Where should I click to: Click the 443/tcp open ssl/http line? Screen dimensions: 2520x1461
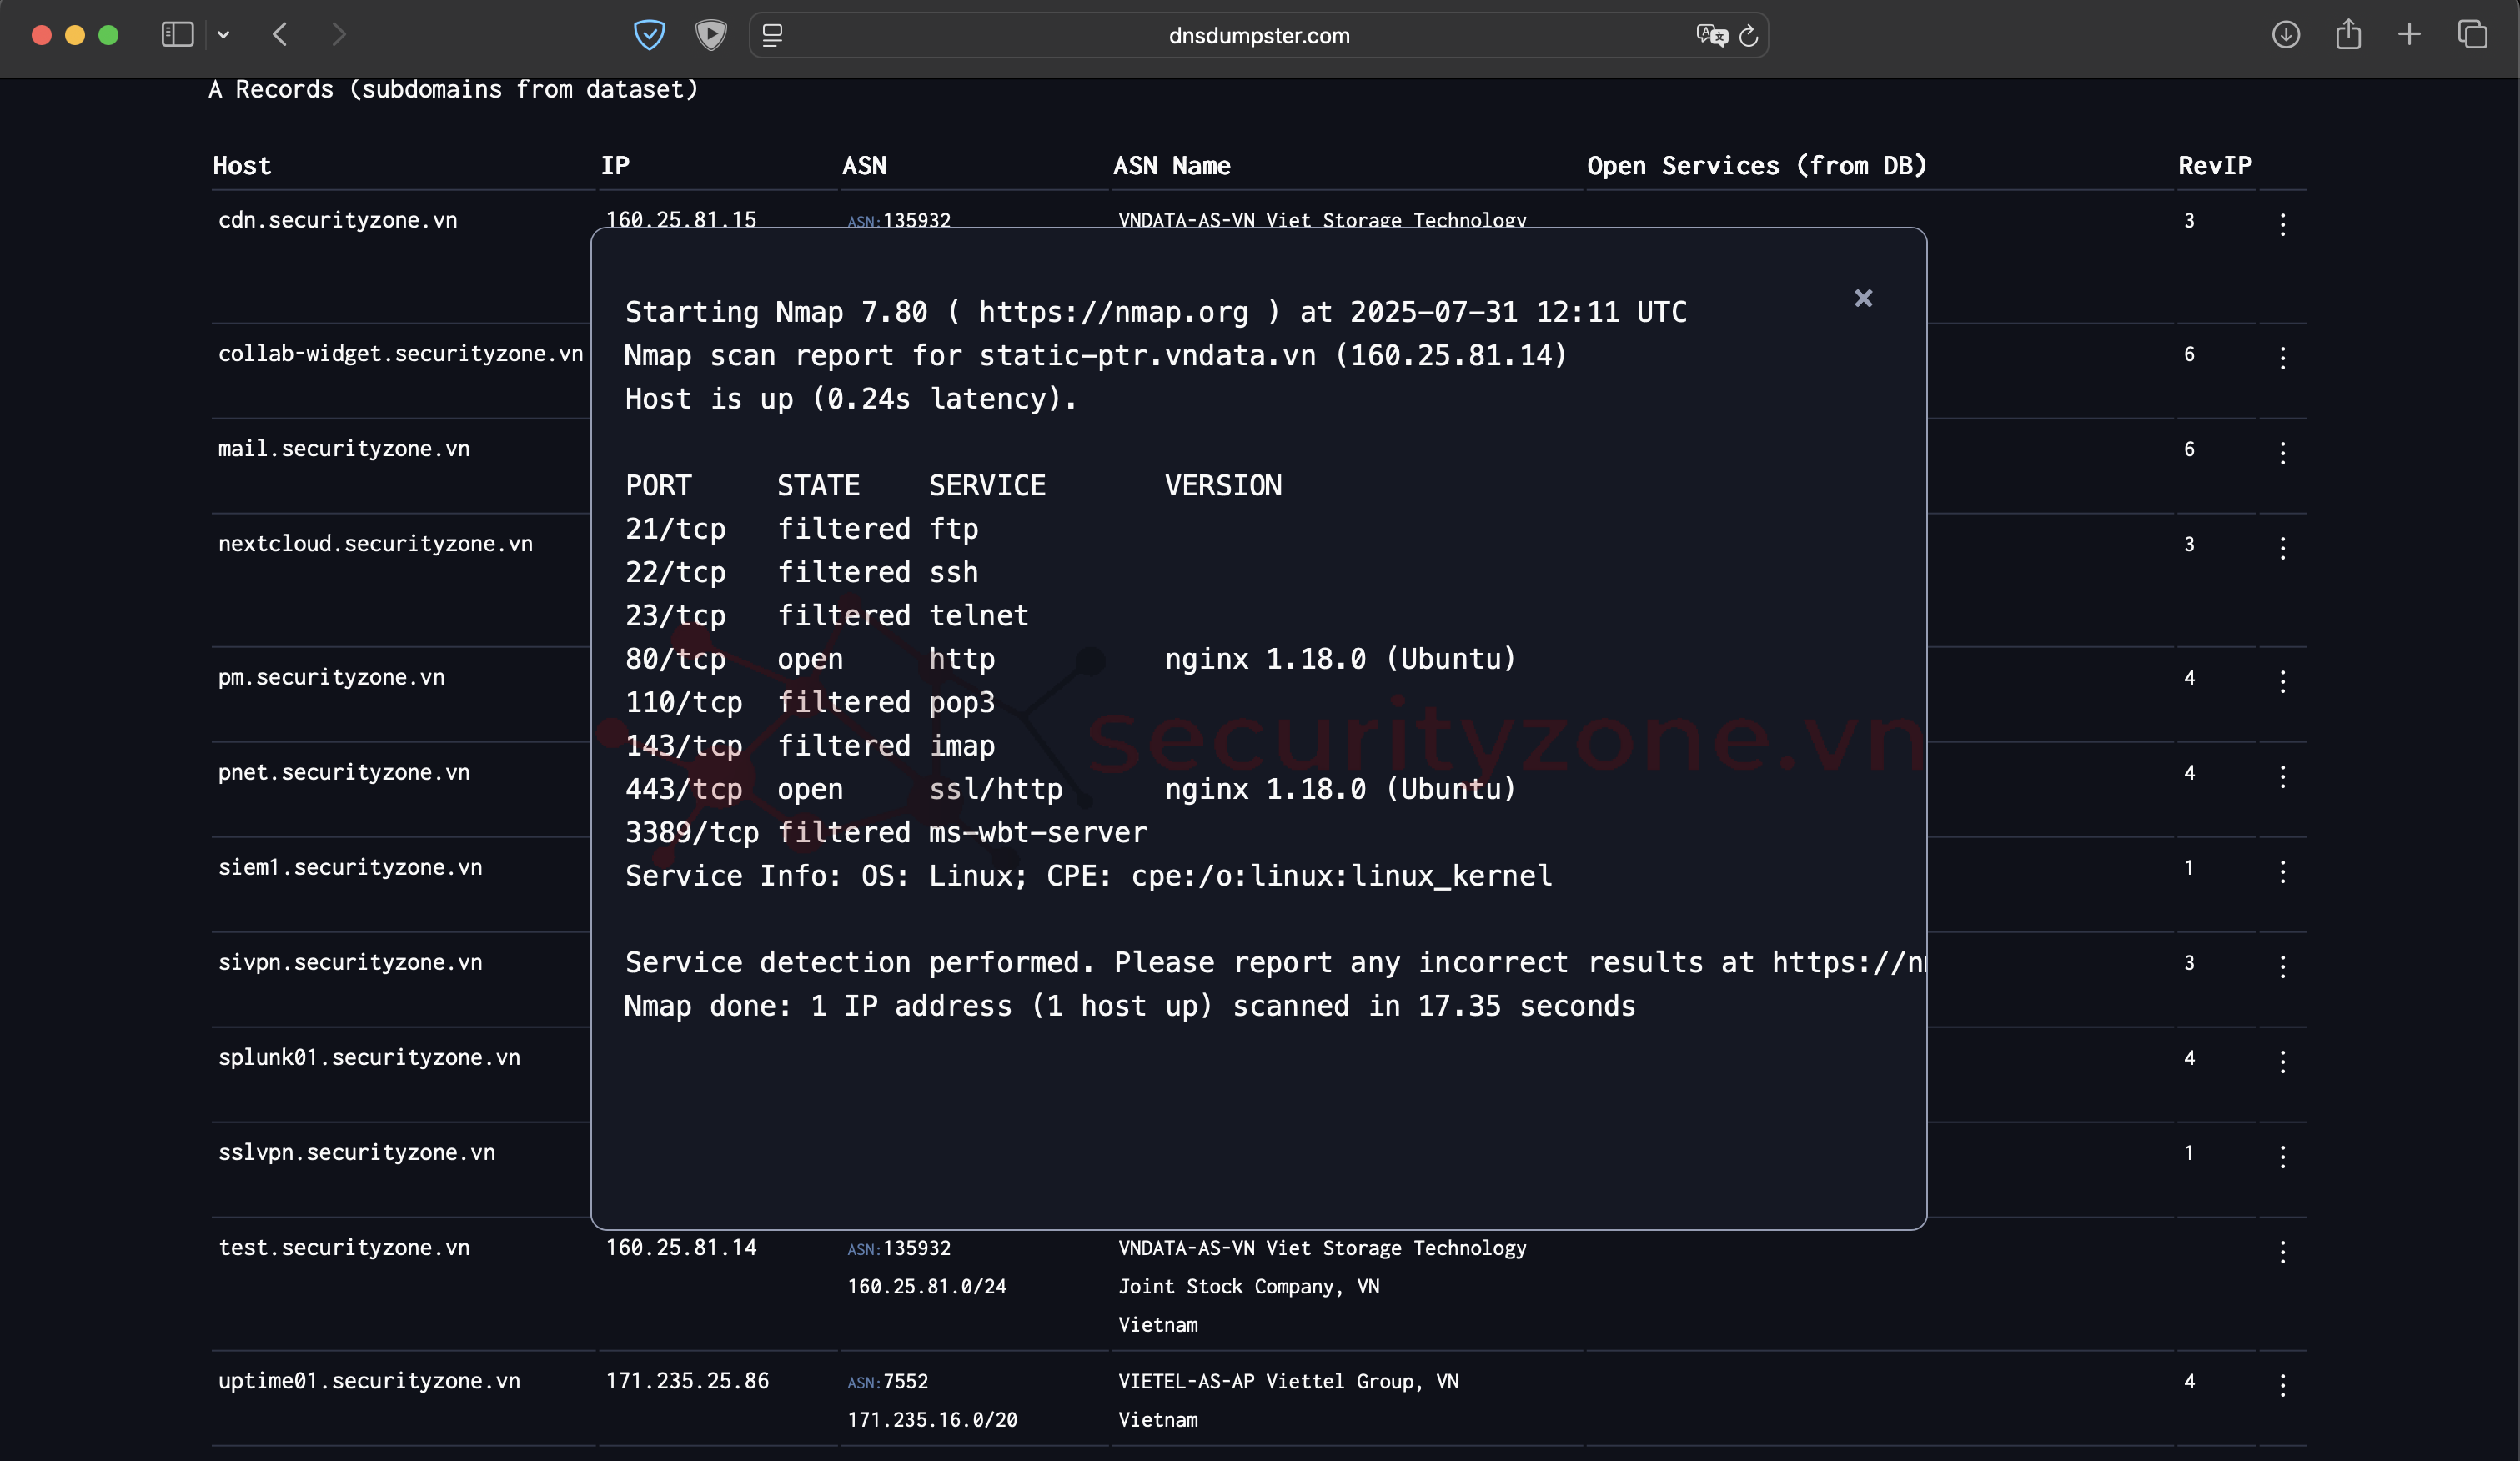1070,789
